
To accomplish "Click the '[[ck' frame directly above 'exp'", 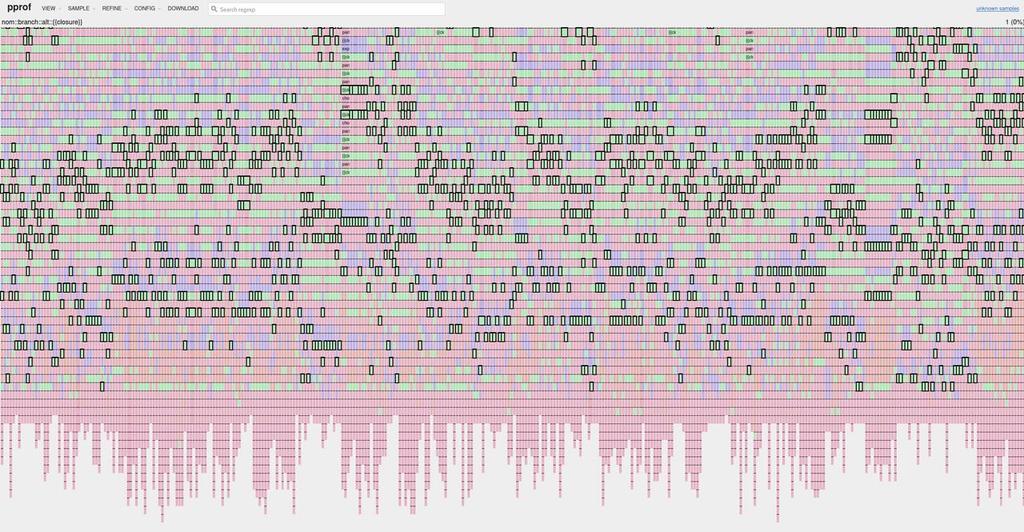I will (346, 40).
